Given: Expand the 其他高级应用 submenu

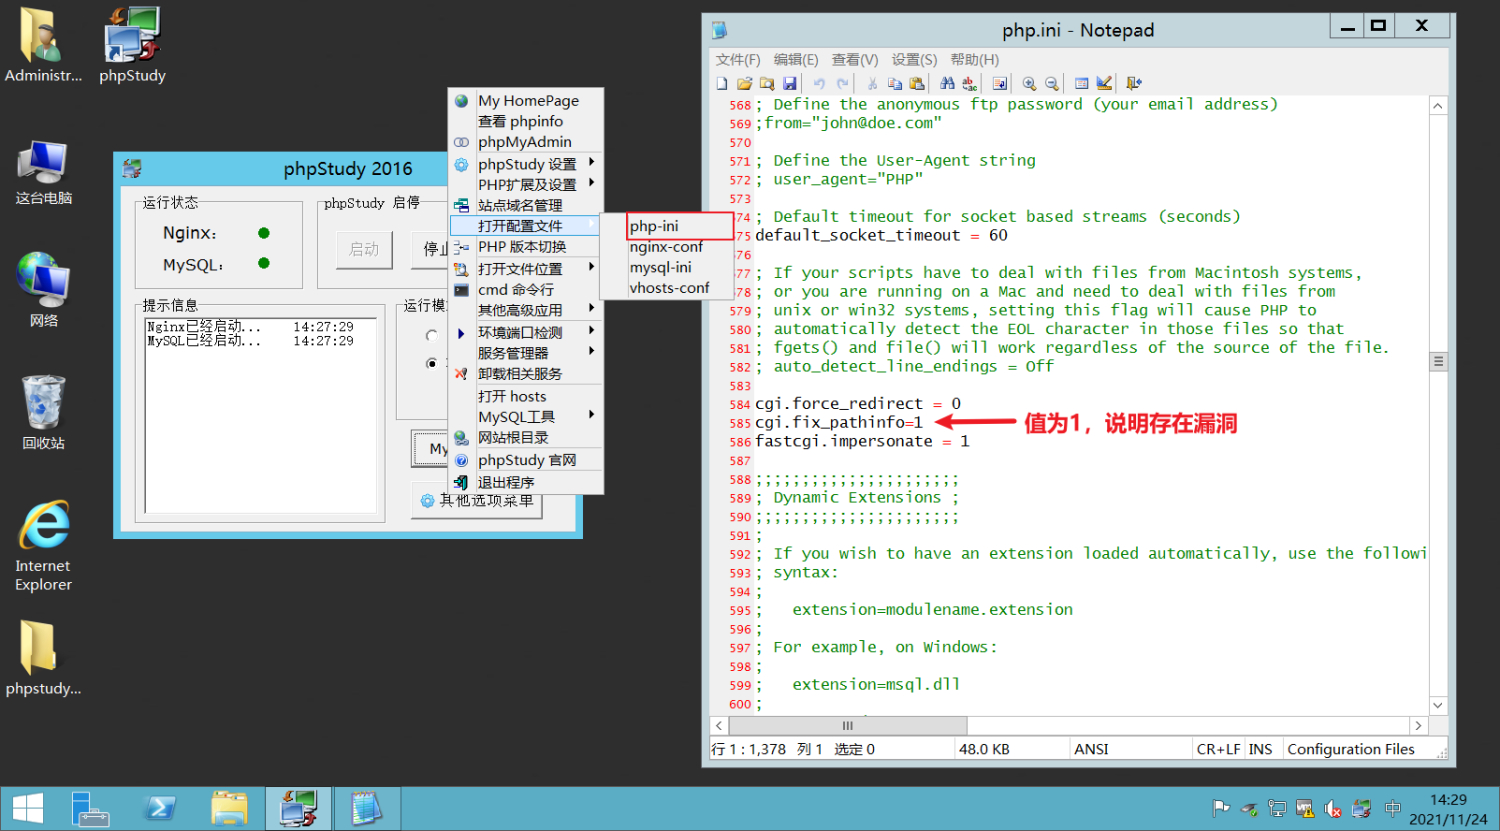Looking at the screenshot, I should (526, 310).
